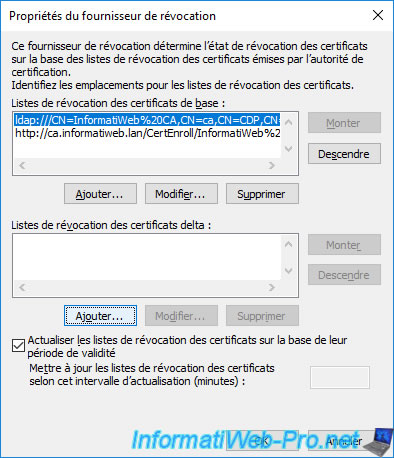
Task: Select the ldap:///CN=InformatiWeb%20CA base CRL entry
Action: (147, 120)
